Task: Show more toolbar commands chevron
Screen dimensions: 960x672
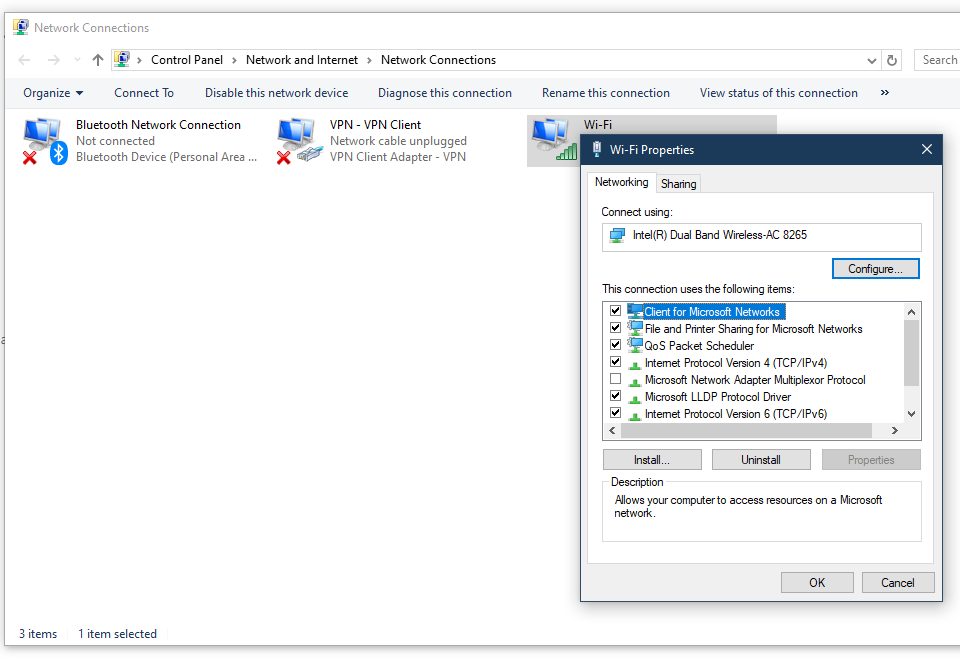Action: coord(885,93)
